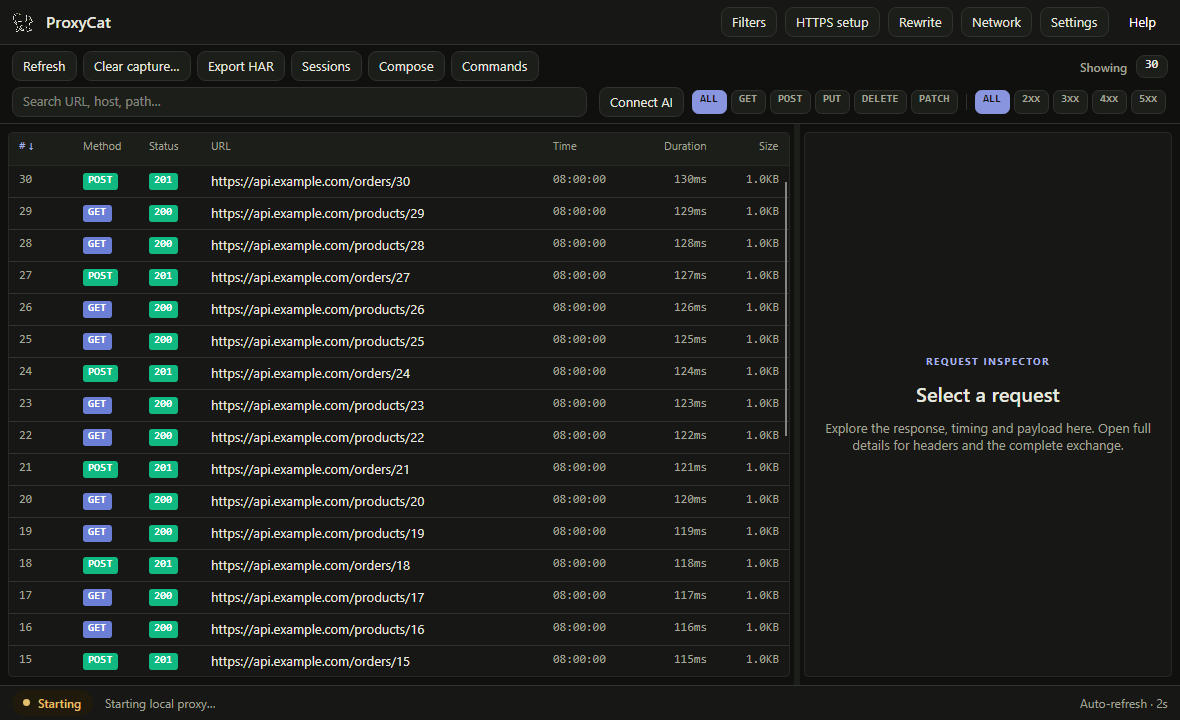Sort by the Time column header
The width and height of the screenshot is (1180, 720).
(564, 146)
